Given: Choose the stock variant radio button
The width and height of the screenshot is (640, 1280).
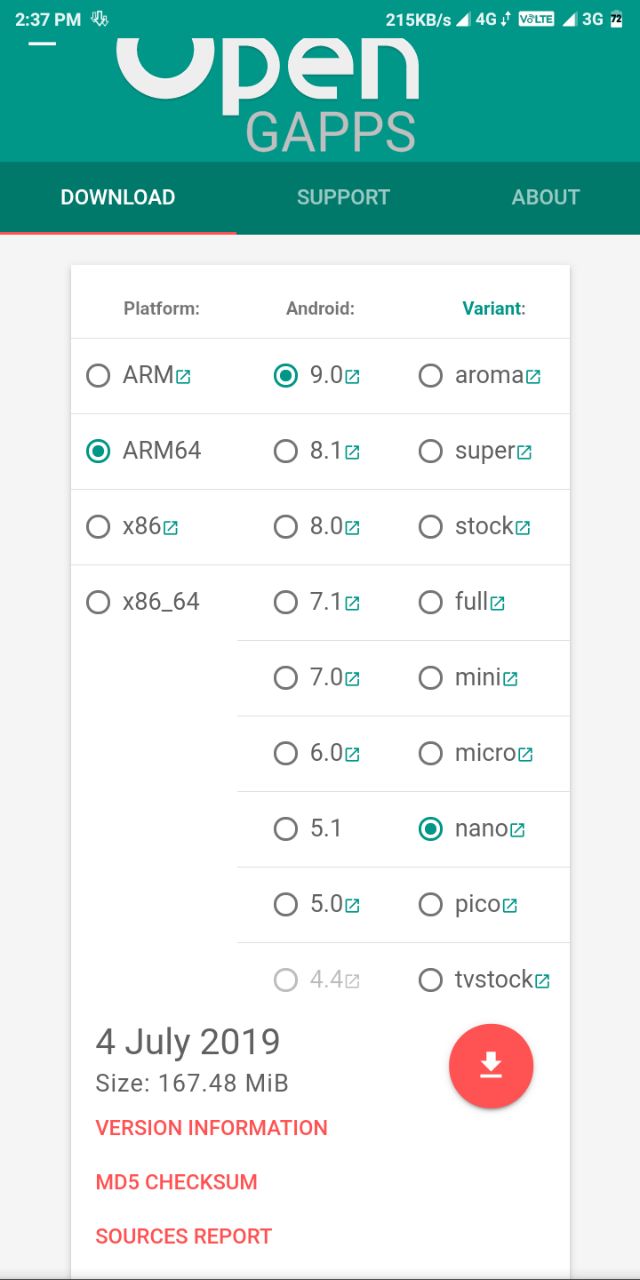Looking at the screenshot, I should pyautogui.click(x=430, y=527).
